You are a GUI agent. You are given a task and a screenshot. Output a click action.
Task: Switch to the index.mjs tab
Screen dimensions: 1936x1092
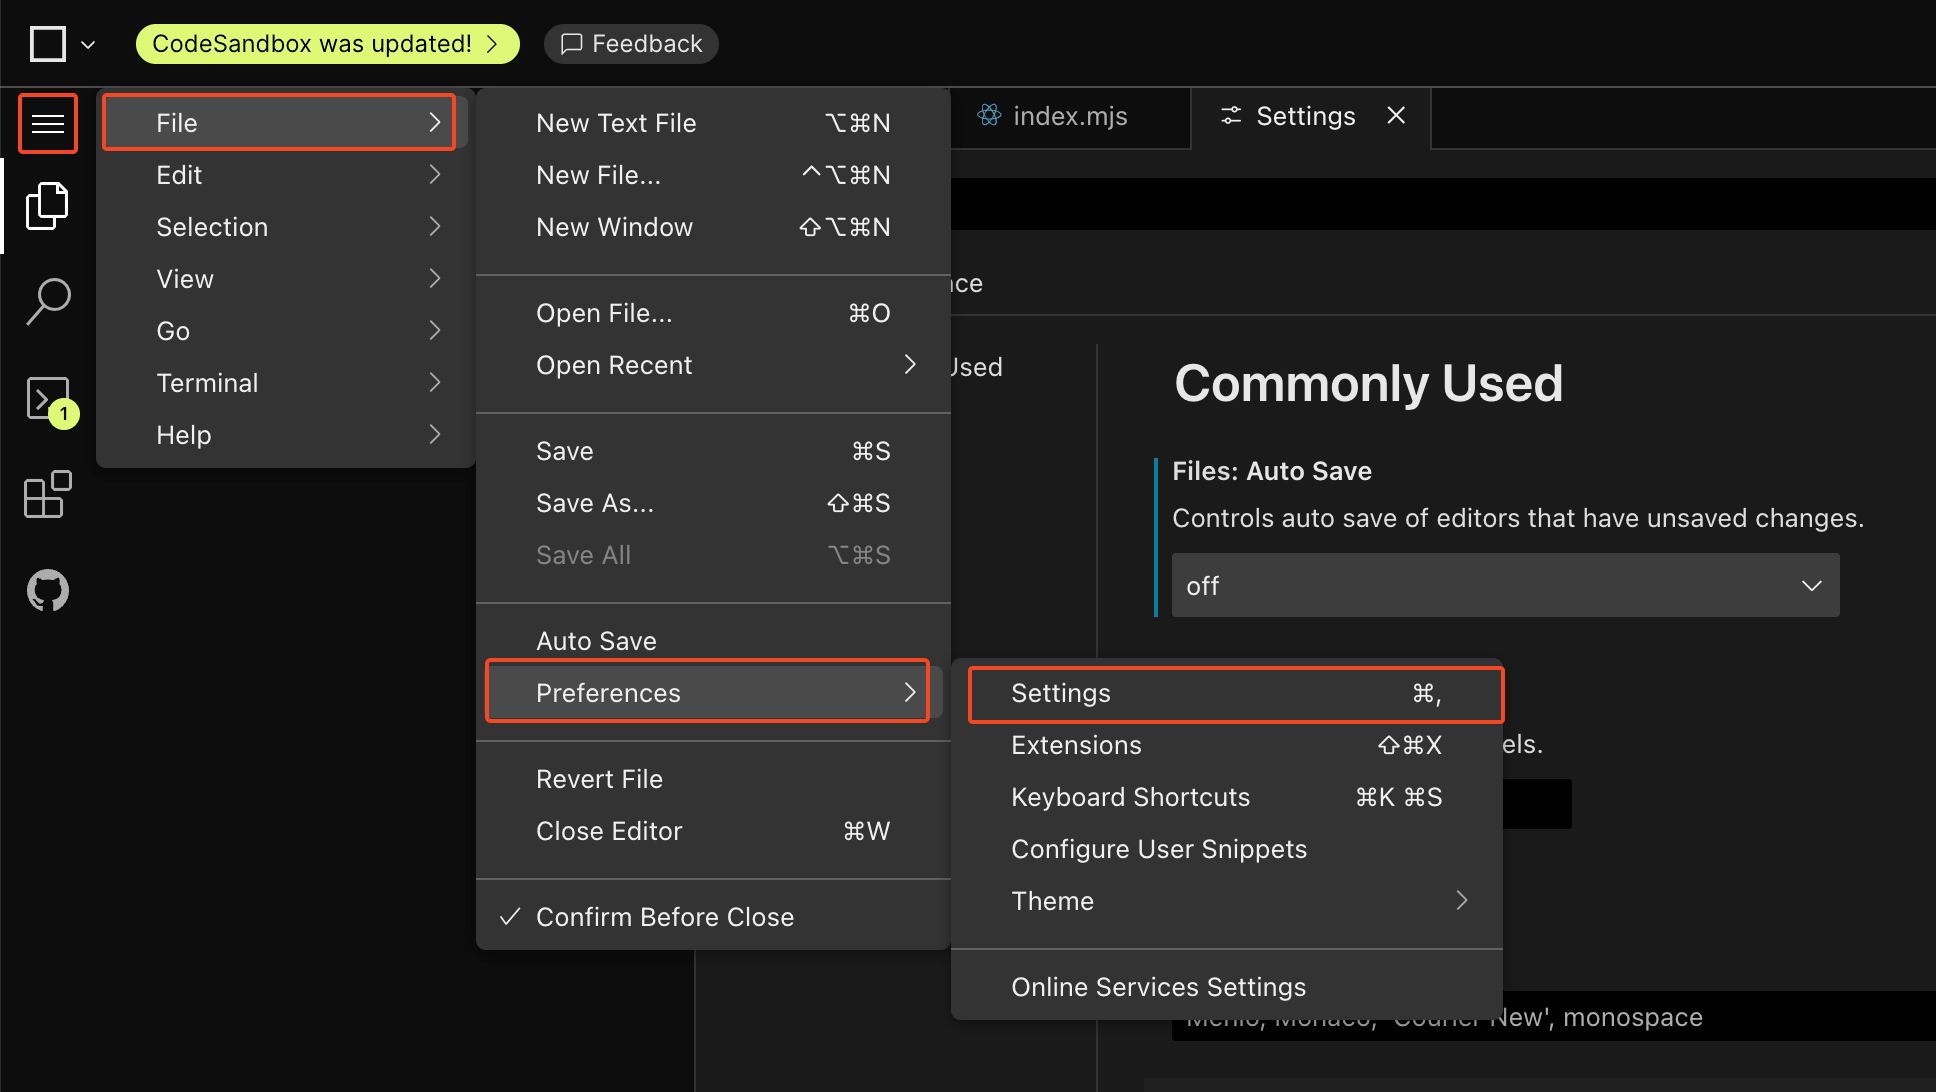coord(1070,117)
